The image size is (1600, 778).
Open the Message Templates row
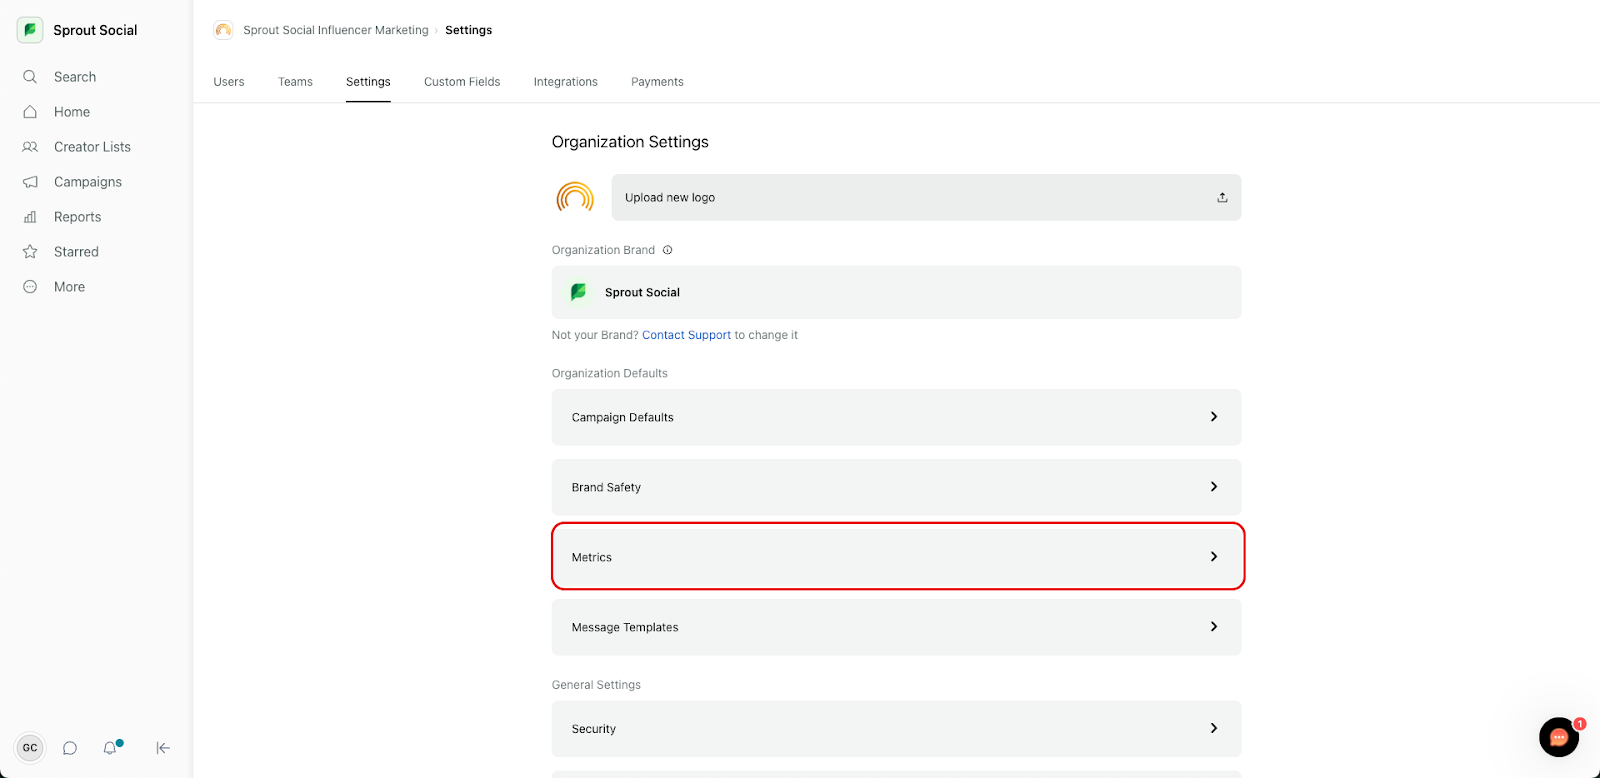[x=896, y=627]
